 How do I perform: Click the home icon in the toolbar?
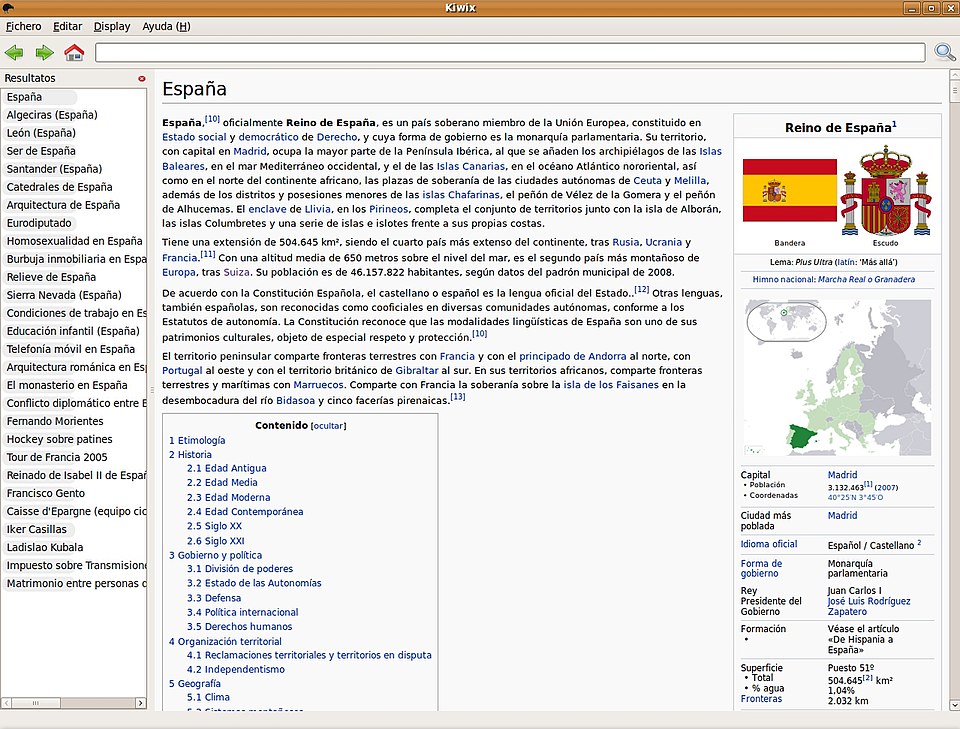(x=73, y=52)
